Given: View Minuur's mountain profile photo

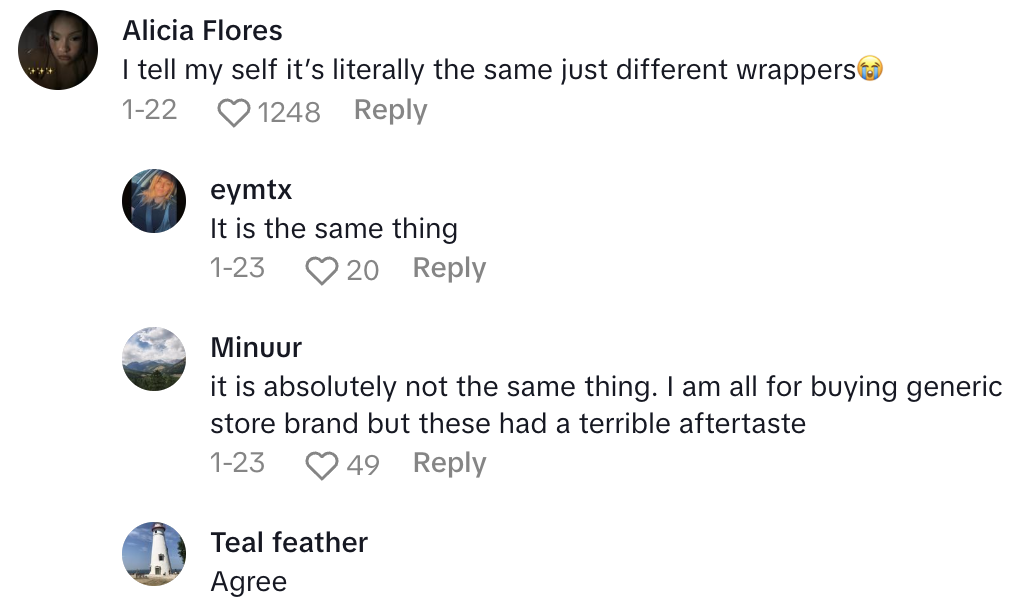Looking at the screenshot, I should click(x=154, y=358).
